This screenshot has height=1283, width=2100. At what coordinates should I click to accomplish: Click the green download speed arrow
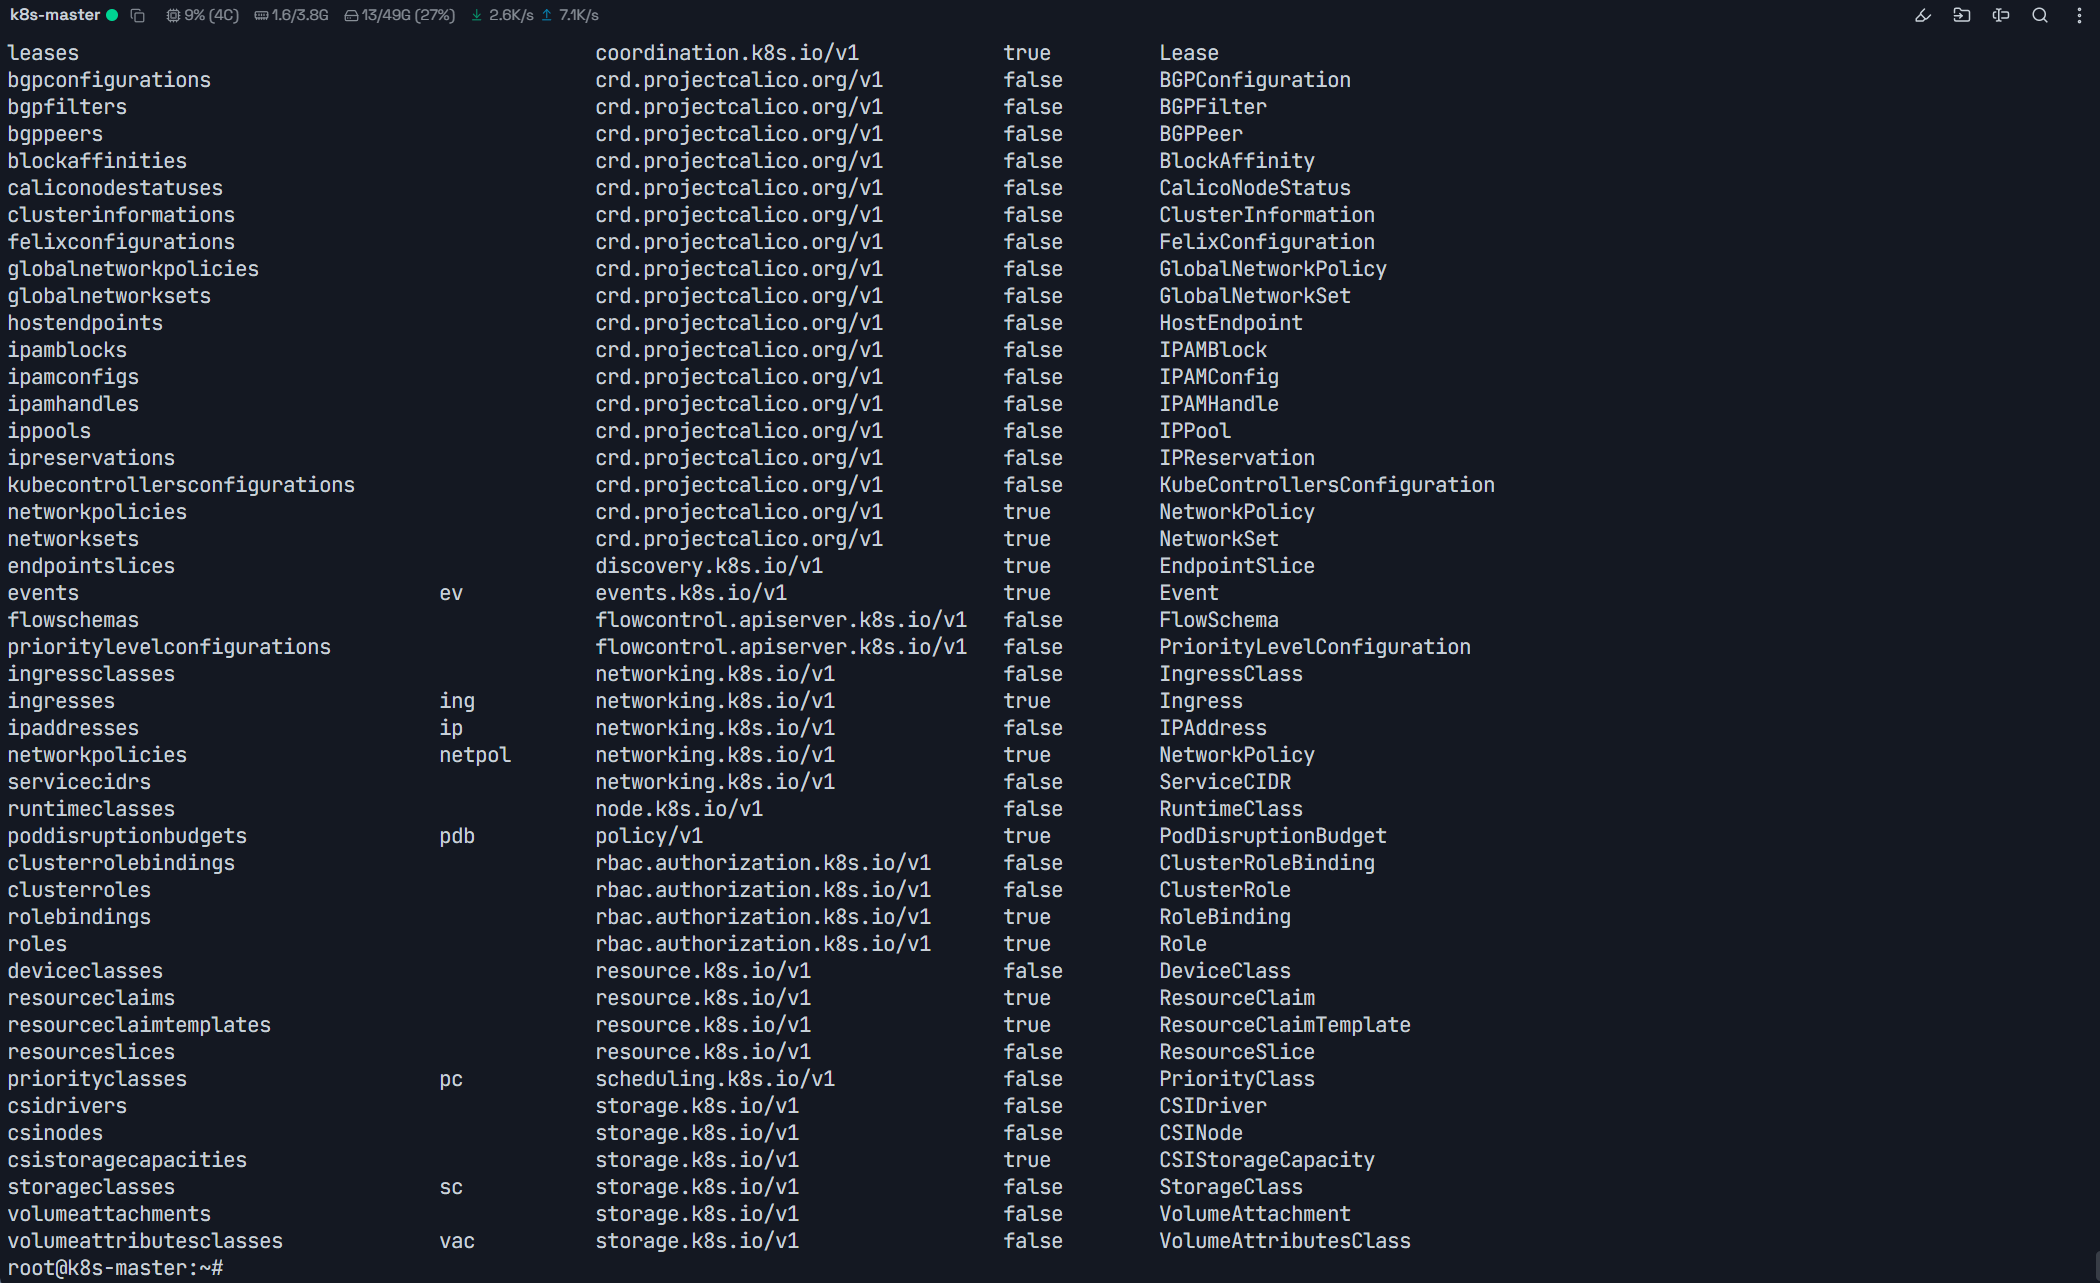[x=477, y=15]
